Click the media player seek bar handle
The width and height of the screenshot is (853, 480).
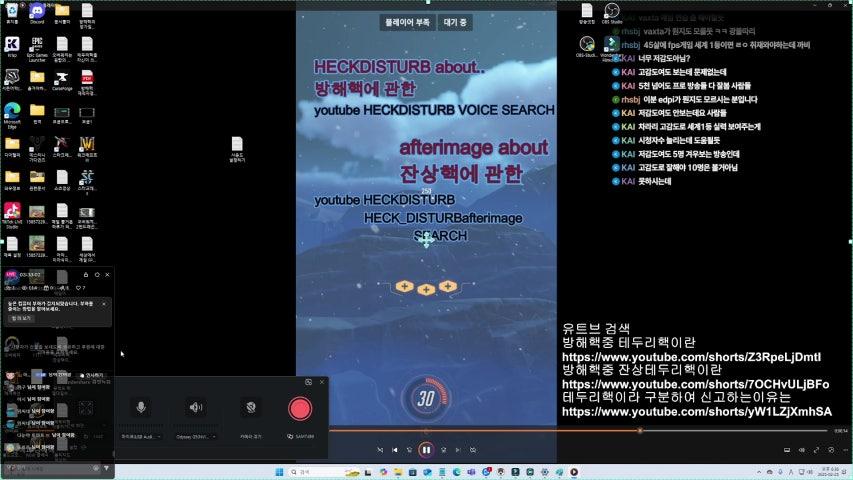tap(640, 430)
